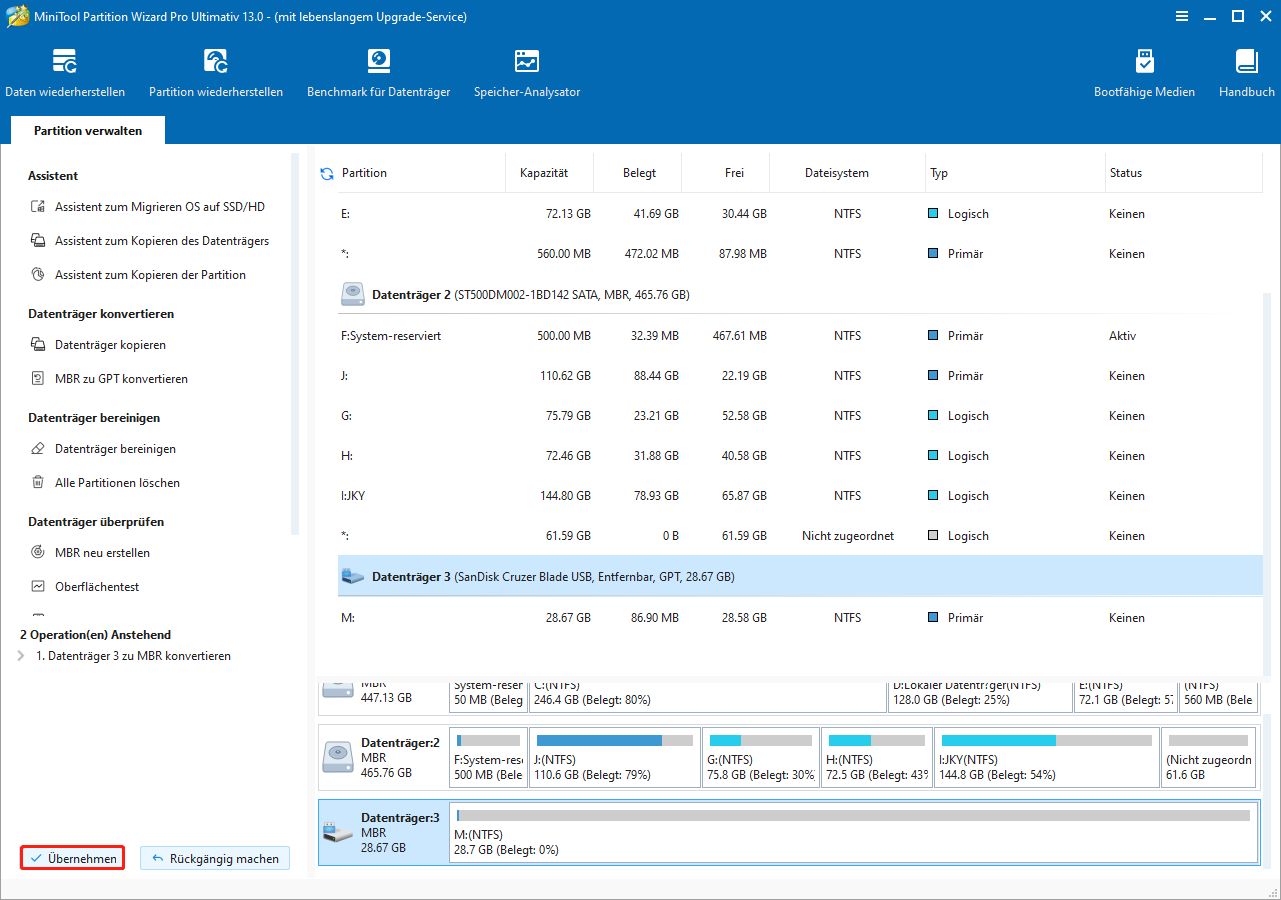Image resolution: width=1281 pixels, height=900 pixels.
Task: Click the refresh icon beside Partition header
Action: pyautogui.click(x=327, y=174)
